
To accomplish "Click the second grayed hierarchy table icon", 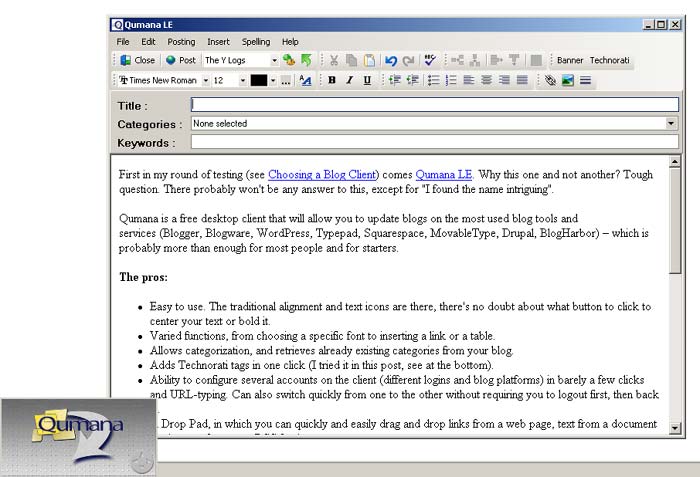I will tap(475, 60).
